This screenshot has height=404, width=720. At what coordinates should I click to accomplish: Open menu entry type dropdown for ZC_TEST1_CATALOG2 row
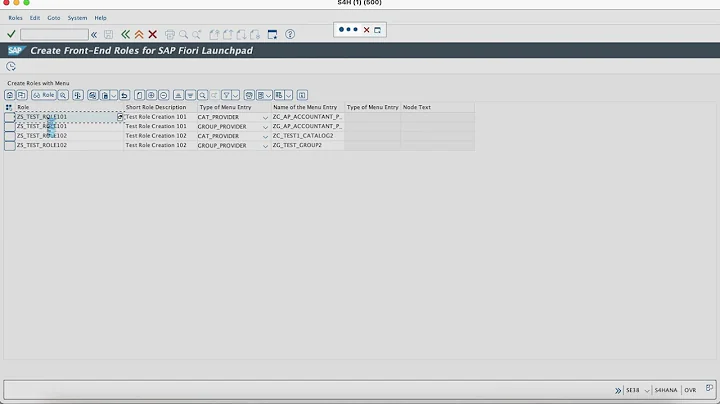coord(265,136)
